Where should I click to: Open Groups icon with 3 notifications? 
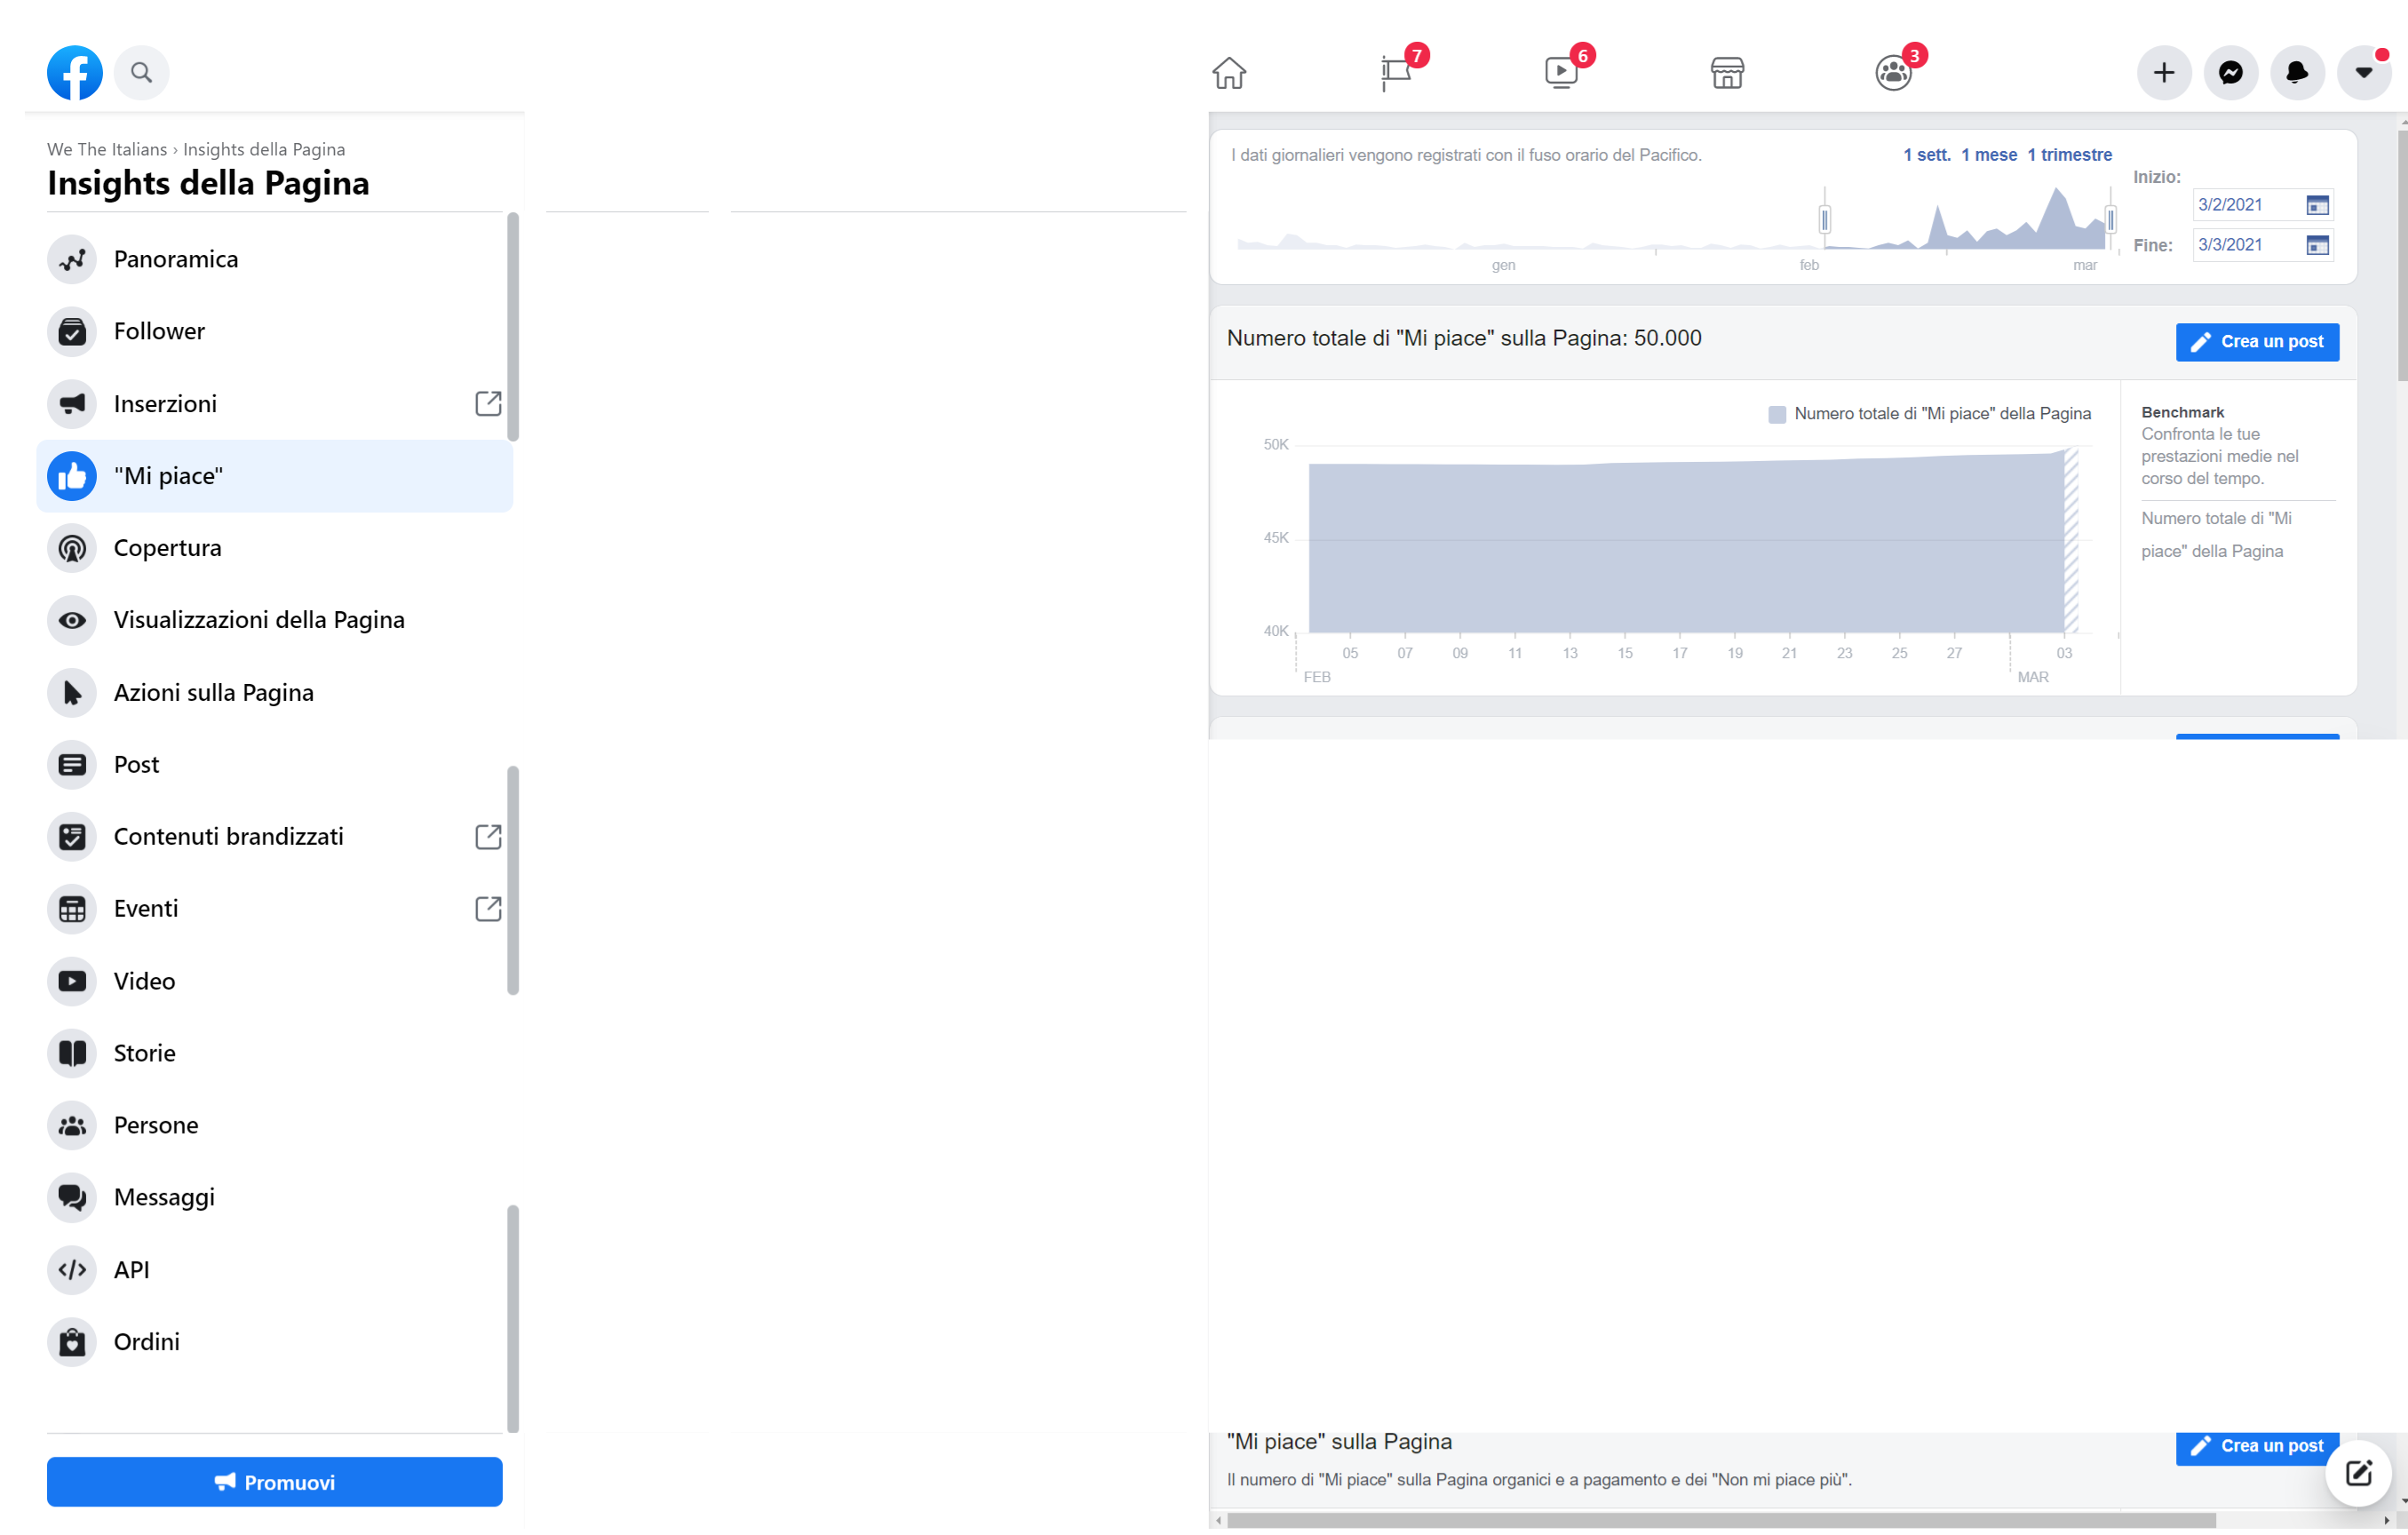[x=1893, y=72]
